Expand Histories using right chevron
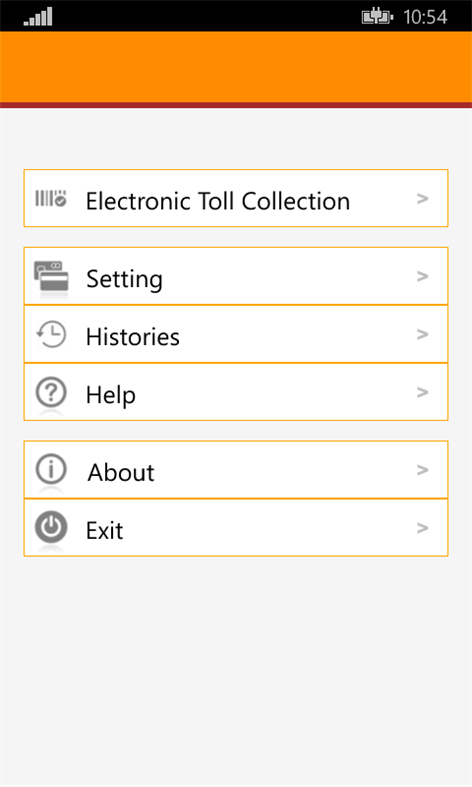472x787 pixels. (422, 334)
